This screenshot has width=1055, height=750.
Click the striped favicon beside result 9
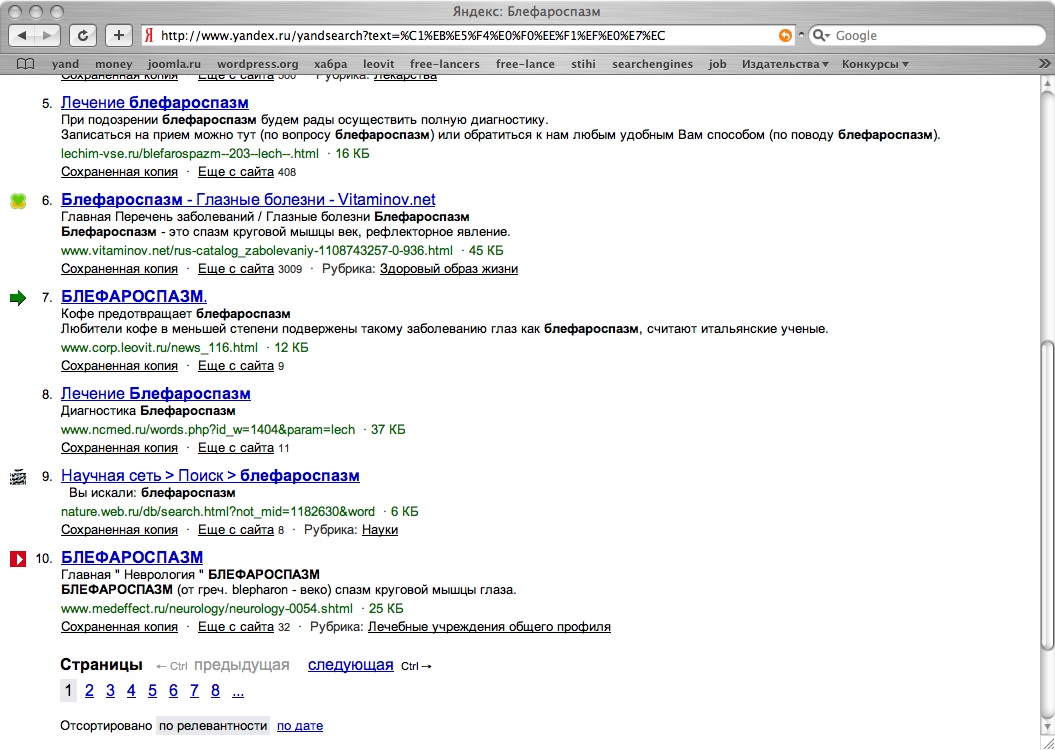tap(18, 477)
